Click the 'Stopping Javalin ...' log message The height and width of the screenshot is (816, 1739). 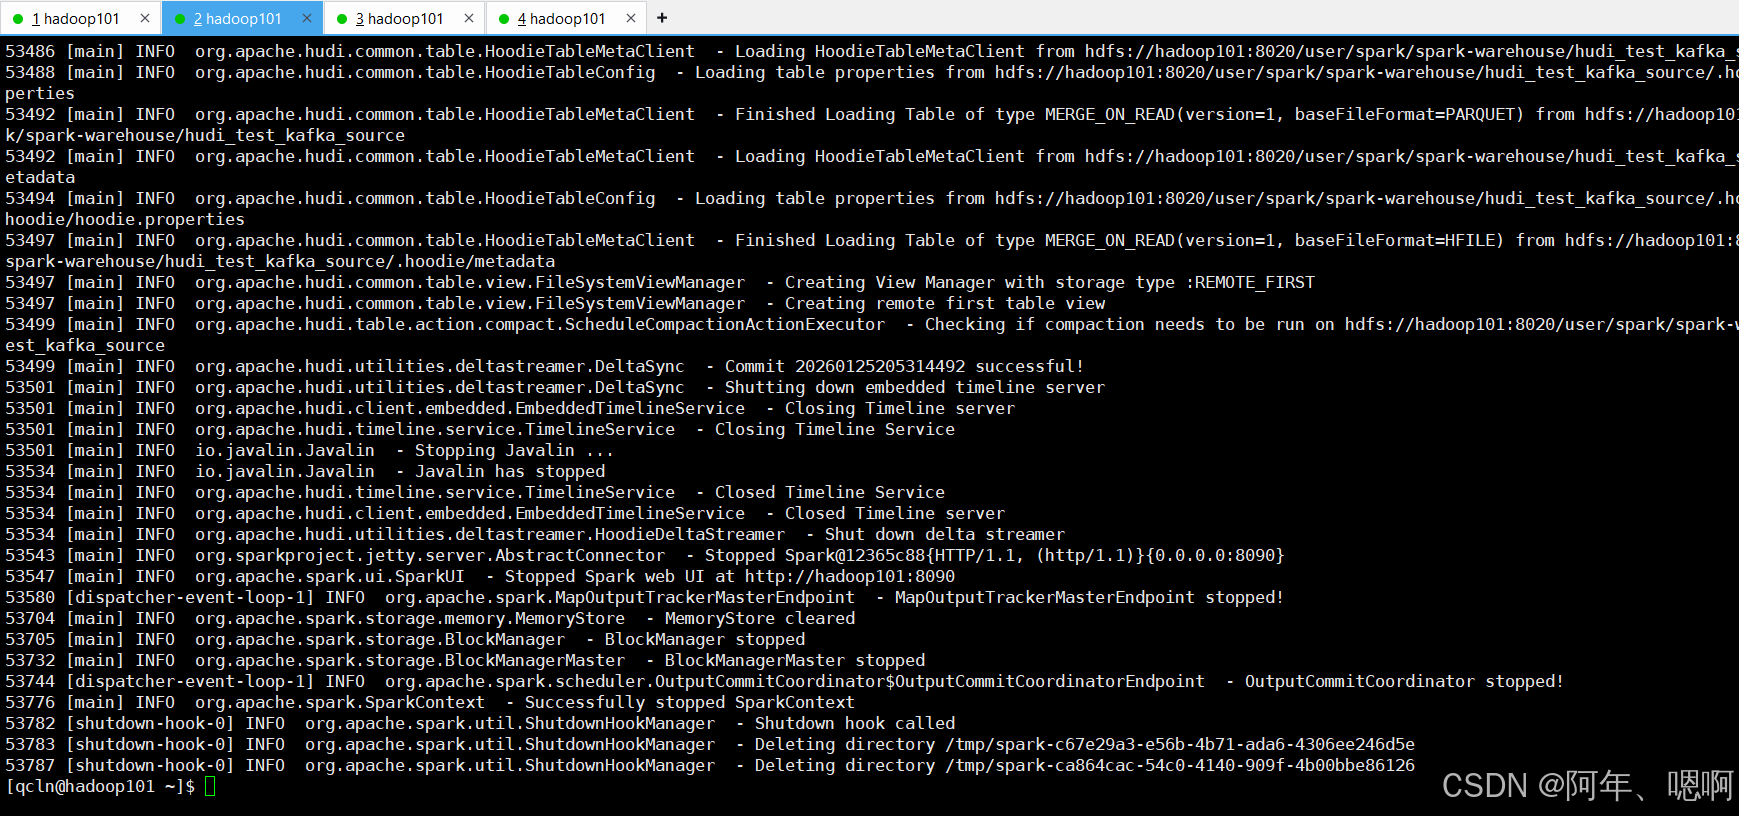515,450
